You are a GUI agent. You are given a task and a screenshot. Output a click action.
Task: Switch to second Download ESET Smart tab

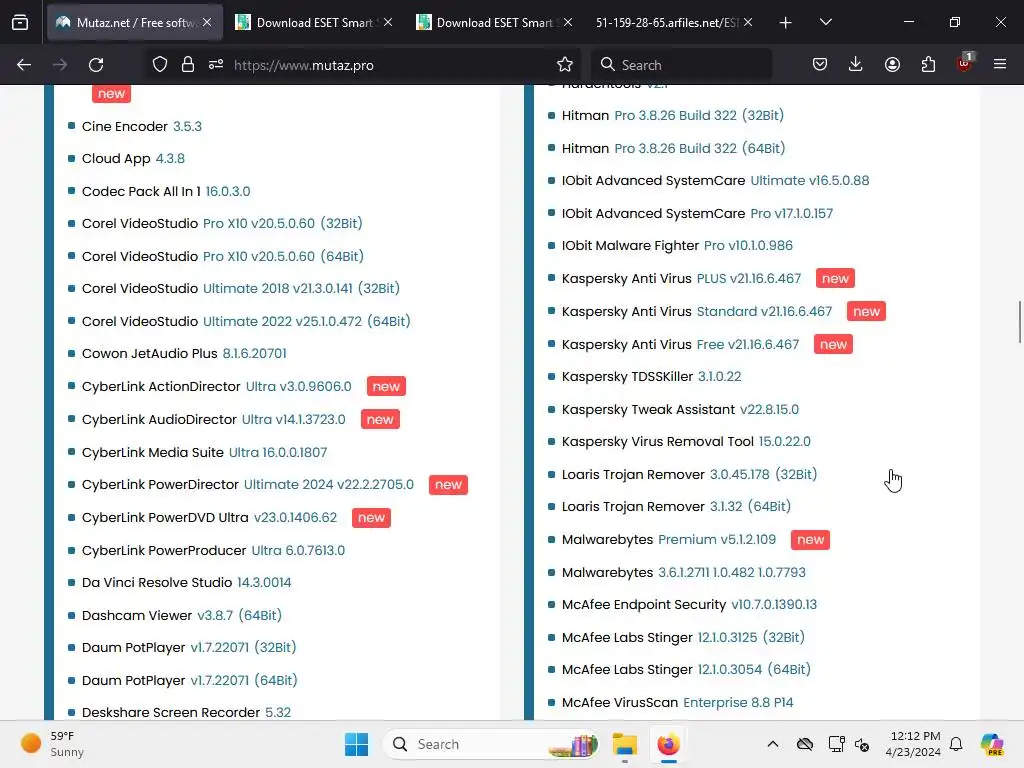494,22
